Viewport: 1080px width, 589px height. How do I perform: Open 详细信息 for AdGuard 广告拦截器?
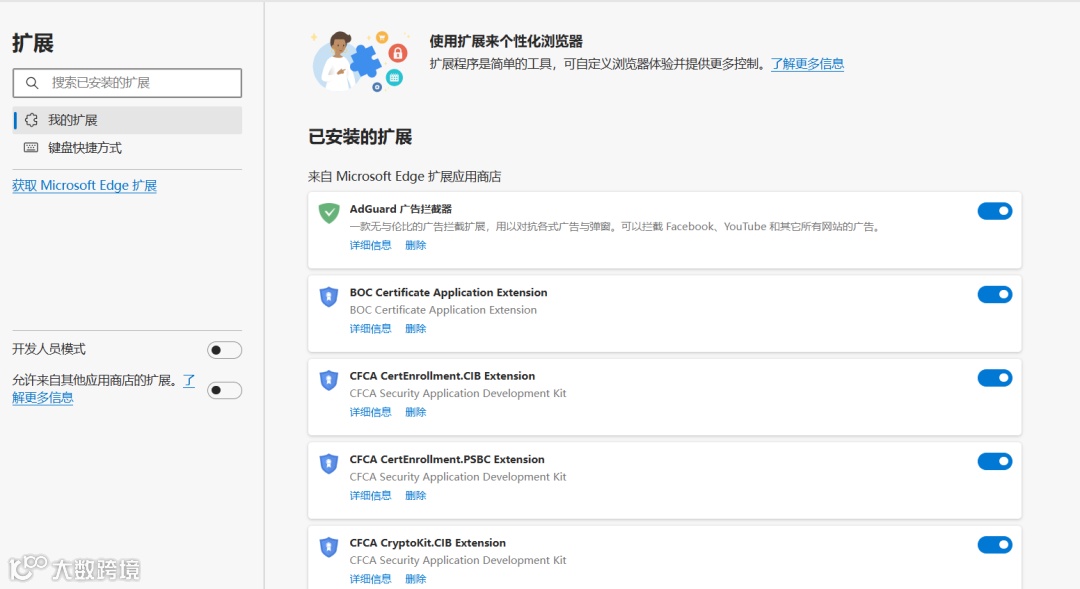coord(371,245)
